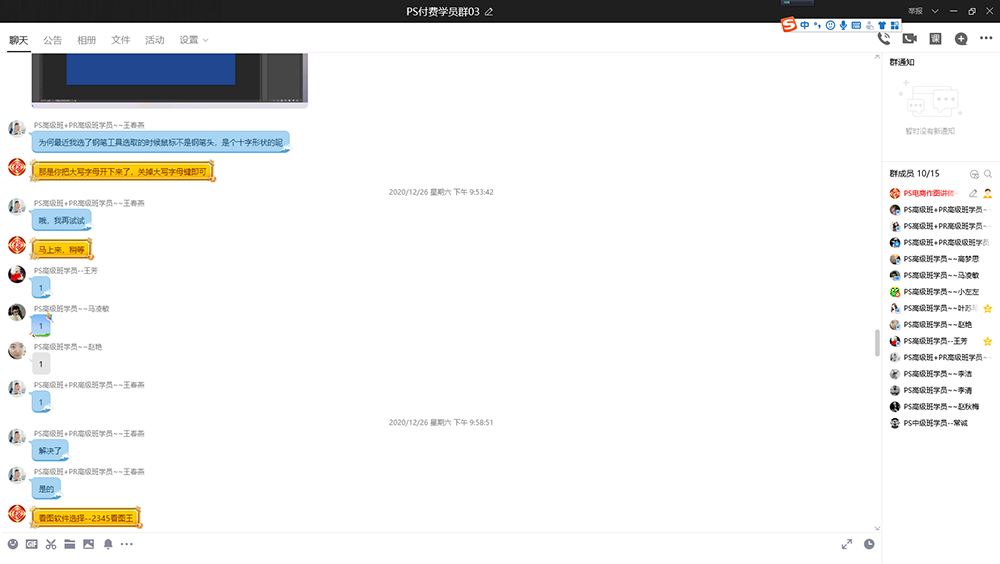Click the chat history vertical scrollbar
Screen dimensions: 1000x564
tap(878, 343)
